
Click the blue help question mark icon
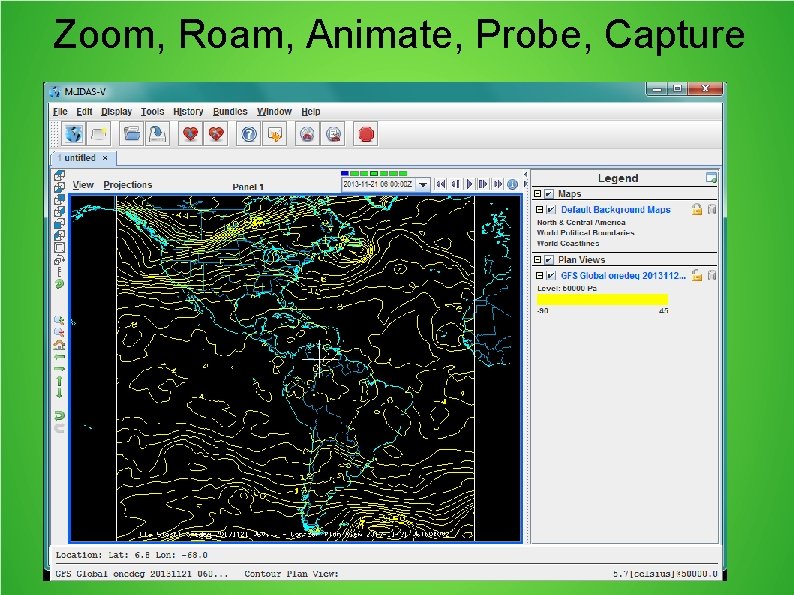click(x=249, y=134)
